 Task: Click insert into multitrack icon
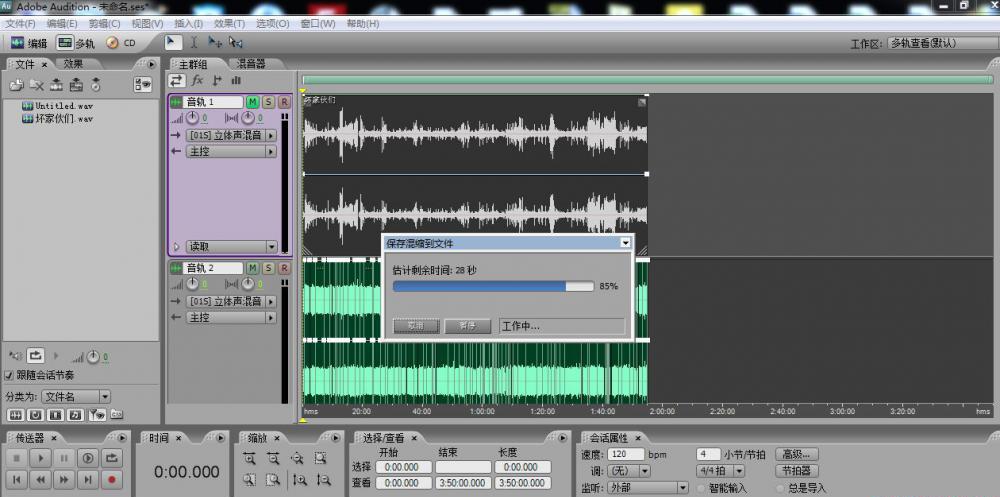point(57,84)
